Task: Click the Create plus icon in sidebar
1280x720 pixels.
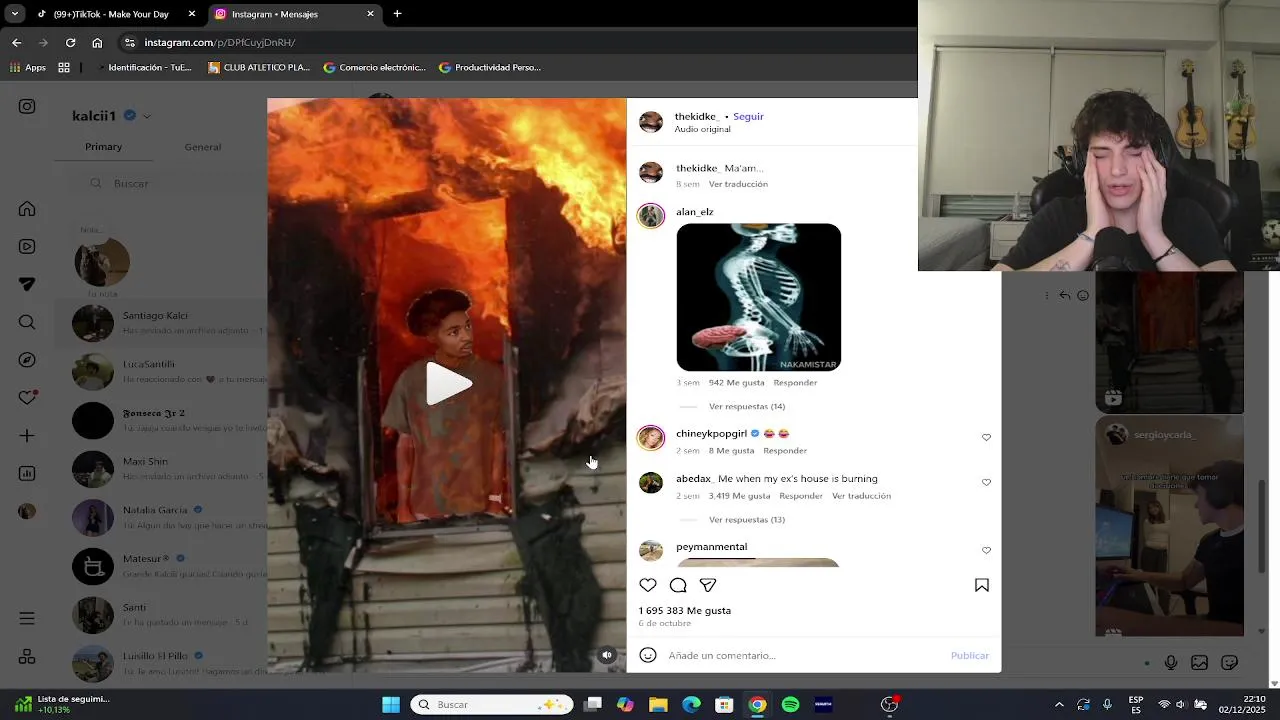Action: pos(27,436)
